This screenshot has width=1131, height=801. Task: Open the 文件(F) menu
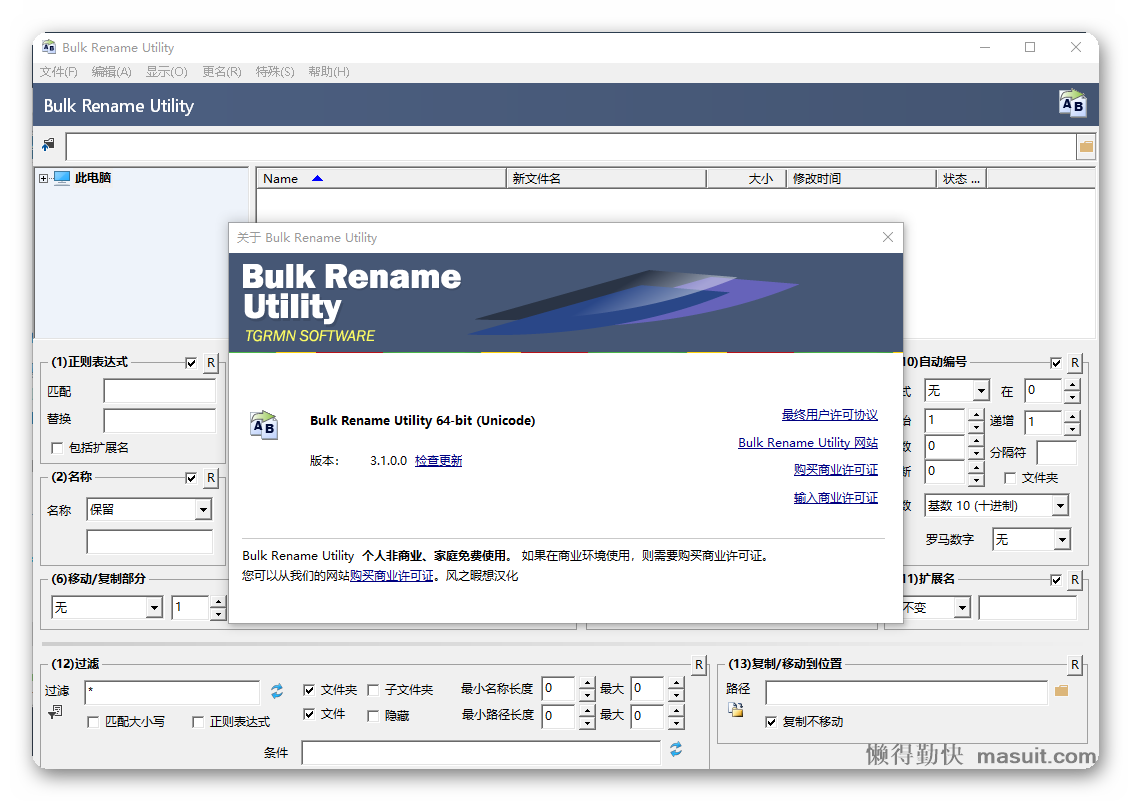(58, 71)
